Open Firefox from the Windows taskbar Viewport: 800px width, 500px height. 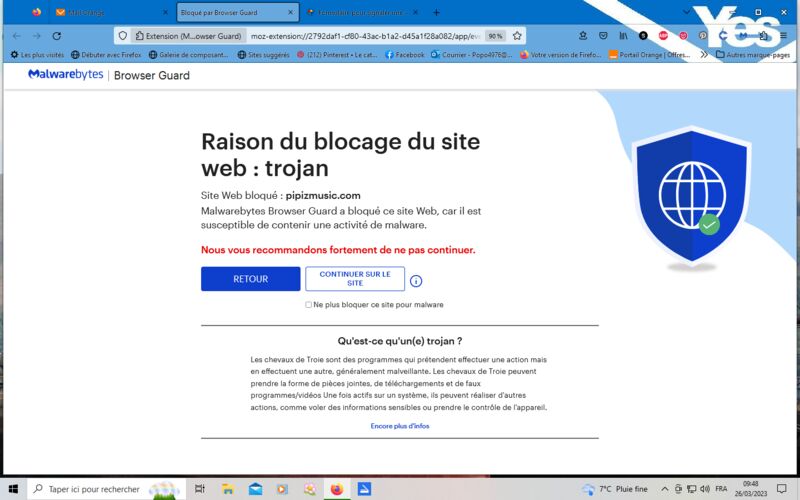[x=337, y=489]
